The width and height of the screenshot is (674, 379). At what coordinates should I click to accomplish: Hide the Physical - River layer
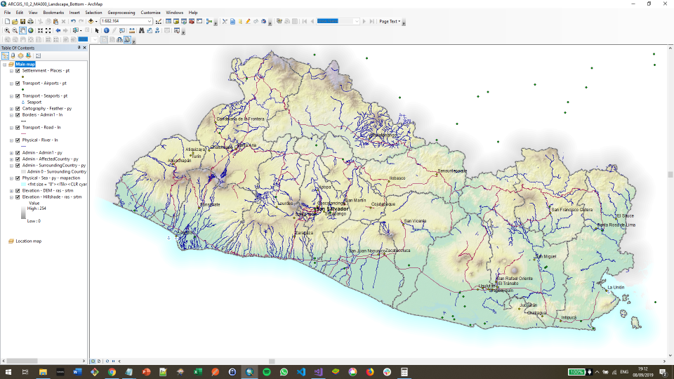pos(18,140)
